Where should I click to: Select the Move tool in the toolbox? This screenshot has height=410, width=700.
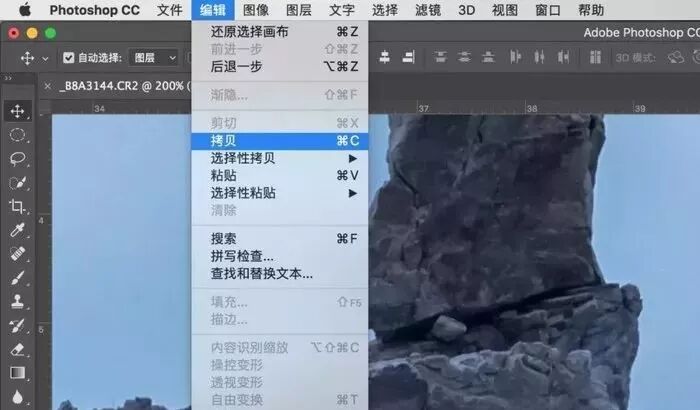(17, 111)
